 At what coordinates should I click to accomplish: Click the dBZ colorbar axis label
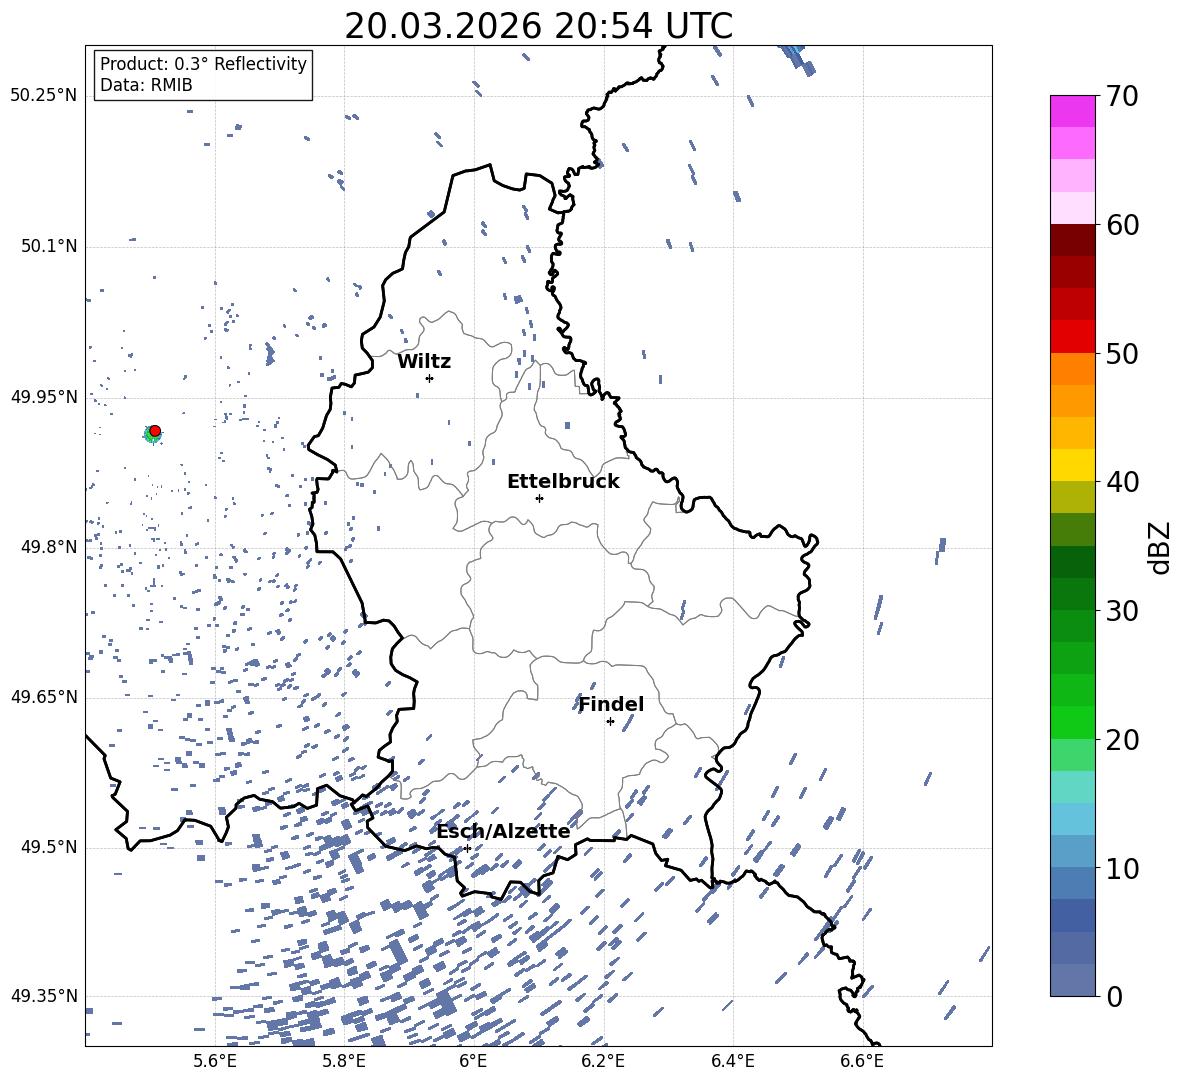tap(1161, 547)
